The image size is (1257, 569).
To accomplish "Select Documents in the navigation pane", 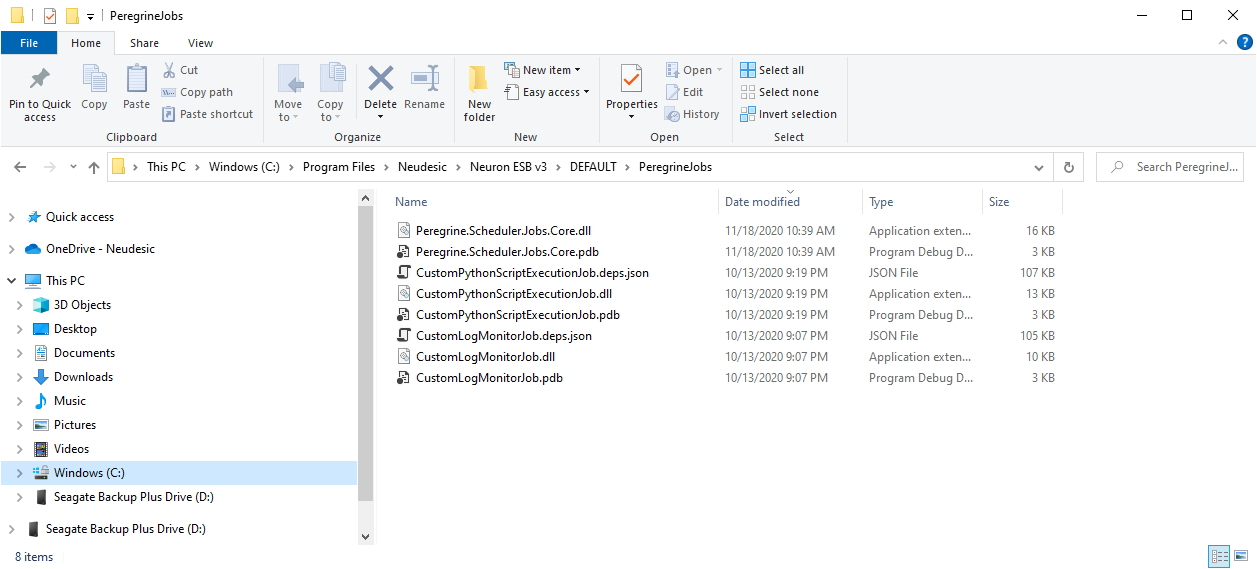I will point(84,353).
